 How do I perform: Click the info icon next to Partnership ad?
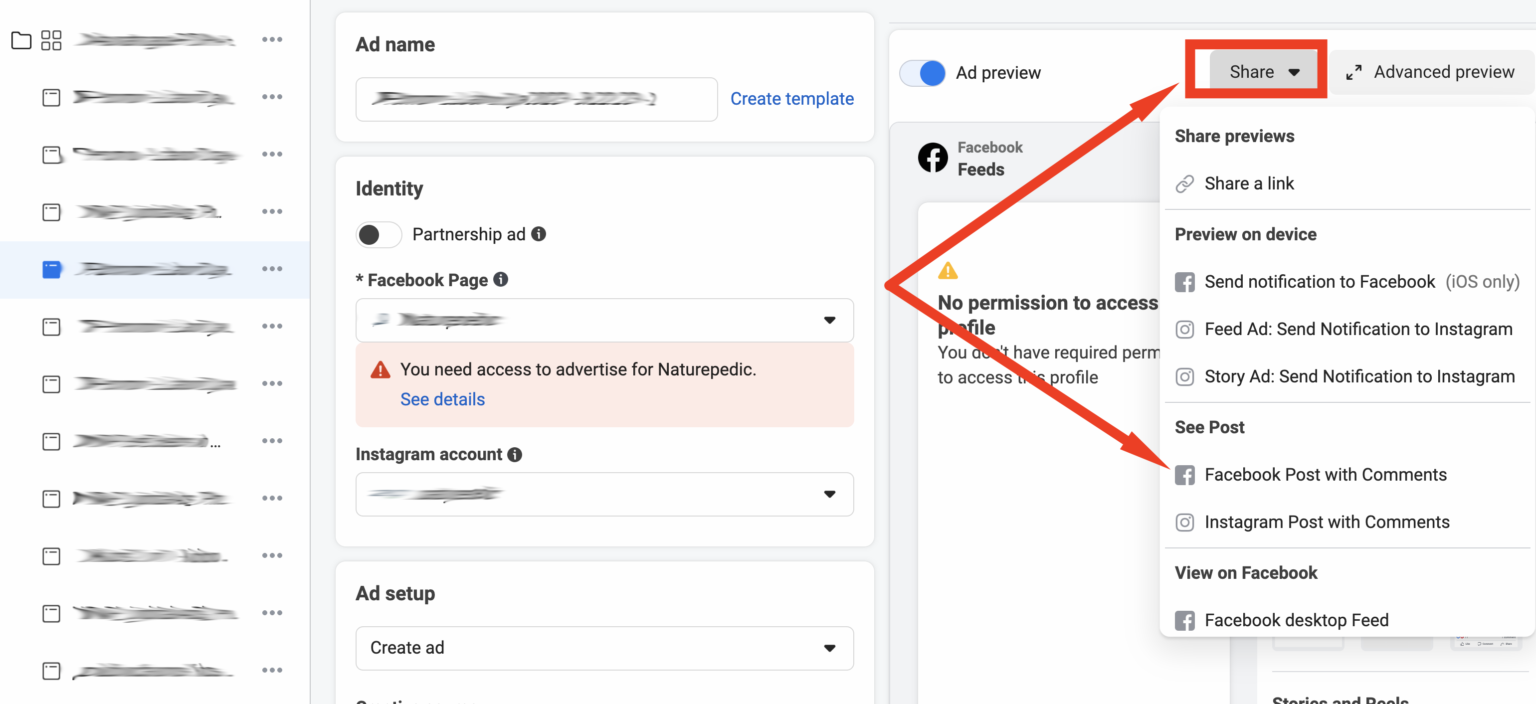click(x=539, y=234)
